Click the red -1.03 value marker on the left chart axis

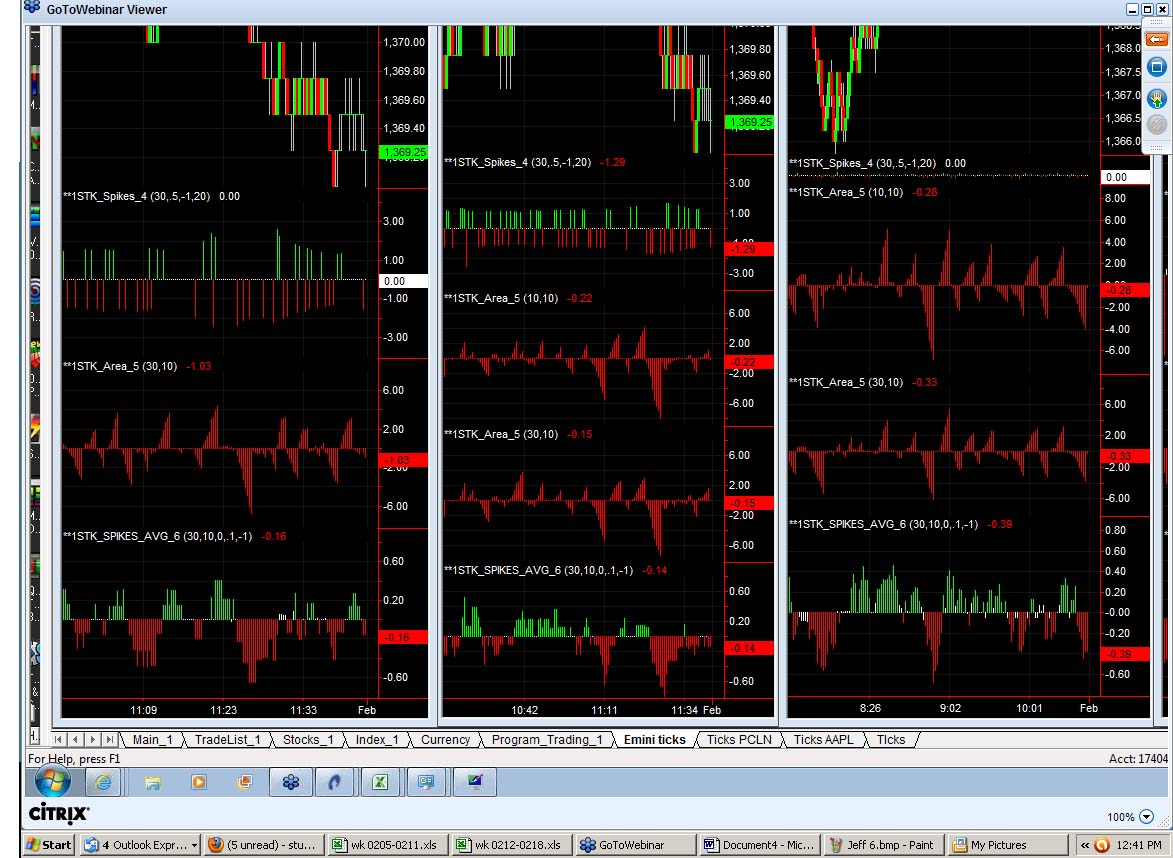pyautogui.click(x=404, y=460)
